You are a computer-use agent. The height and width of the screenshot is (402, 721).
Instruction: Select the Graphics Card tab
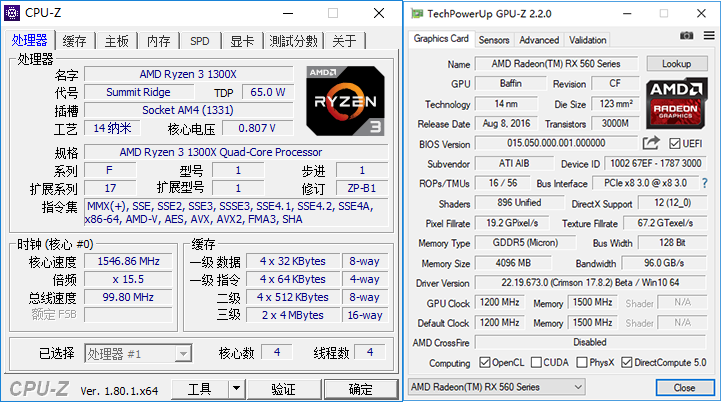point(441,39)
